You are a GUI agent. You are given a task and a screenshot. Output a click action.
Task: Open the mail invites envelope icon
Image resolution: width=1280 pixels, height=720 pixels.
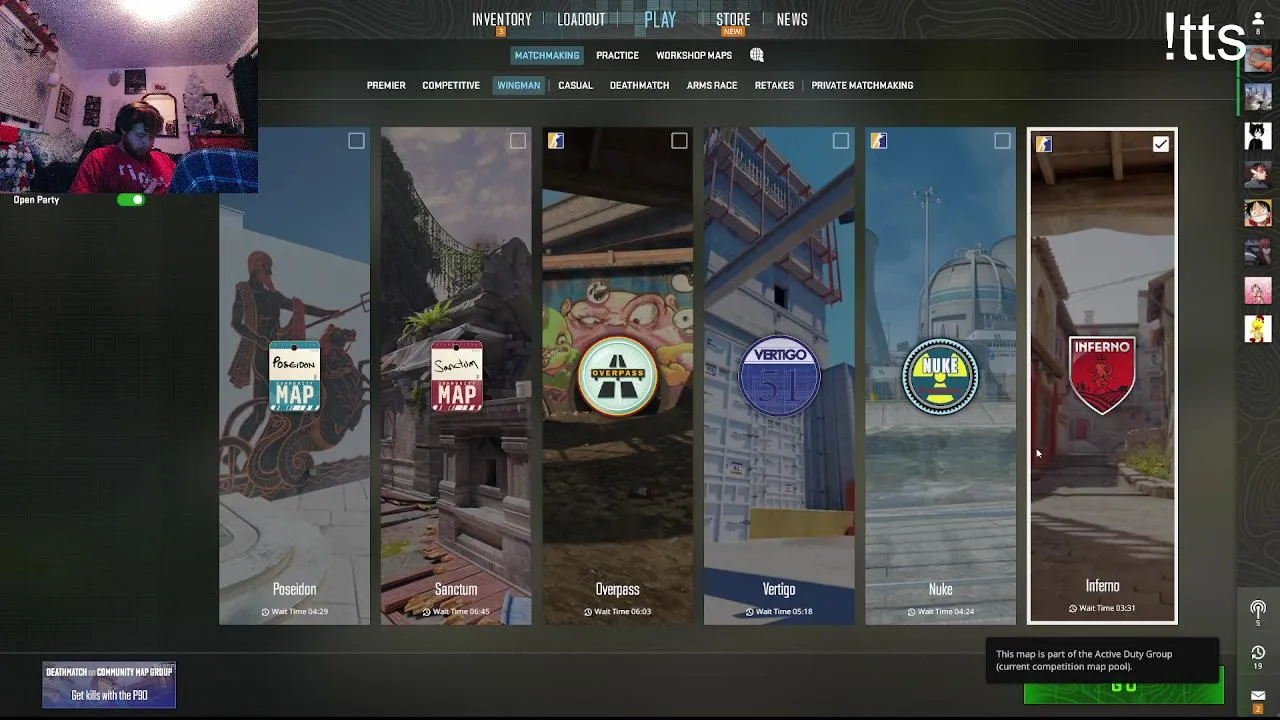1258,696
